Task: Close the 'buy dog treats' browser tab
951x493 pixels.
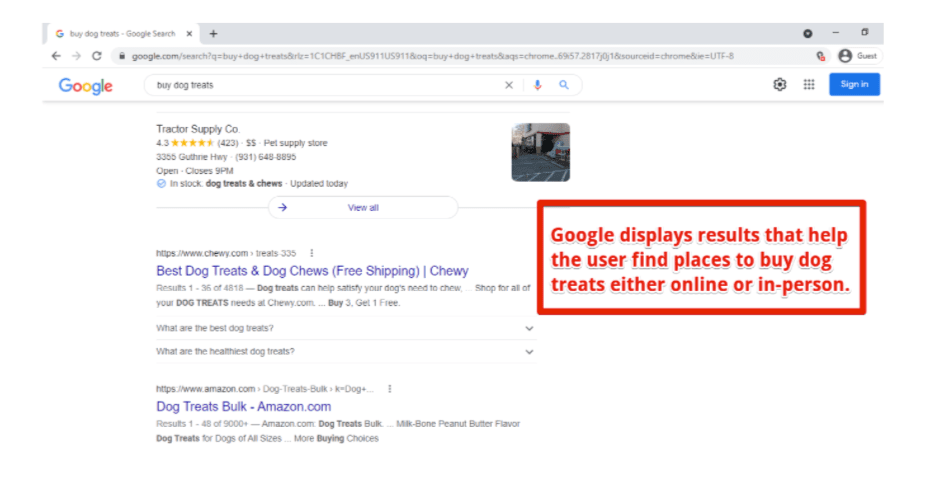Action: point(189,34)
